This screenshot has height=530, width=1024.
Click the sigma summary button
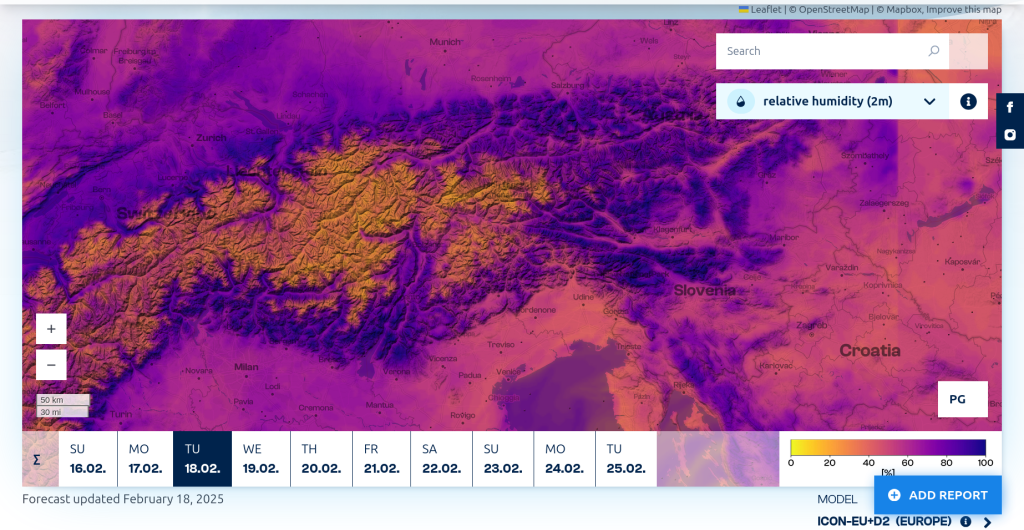tap(37, 460)
